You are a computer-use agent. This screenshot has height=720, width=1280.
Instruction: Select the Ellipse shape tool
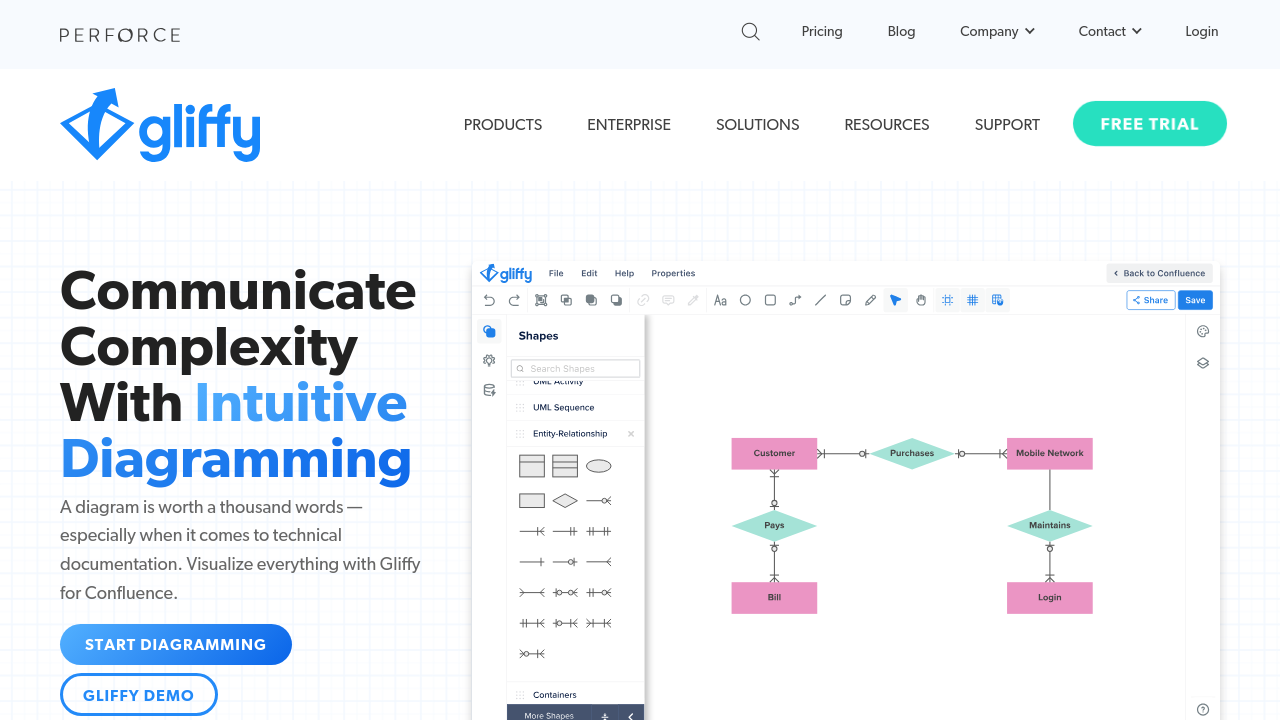(x=745, y=300)
